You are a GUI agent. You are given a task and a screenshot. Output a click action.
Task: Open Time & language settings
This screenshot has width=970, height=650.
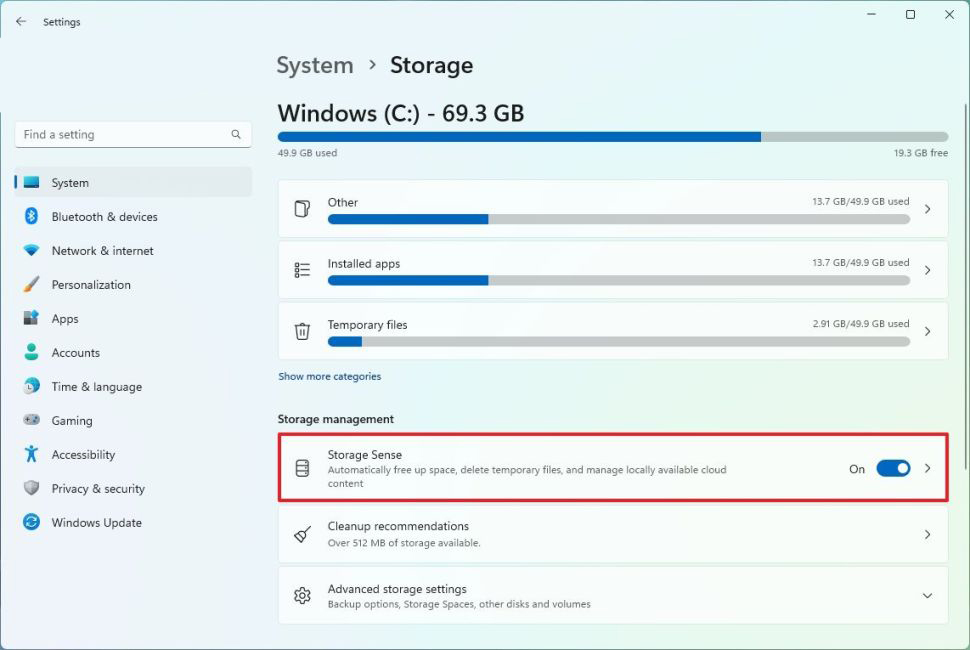(96, 387)
